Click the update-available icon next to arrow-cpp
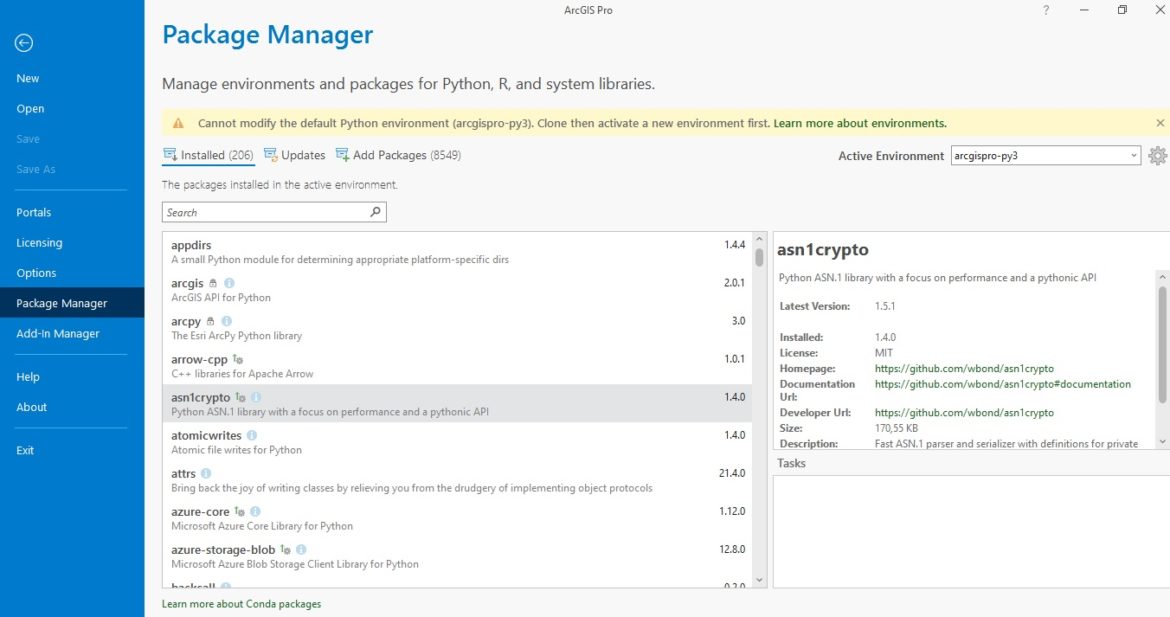 pos(238,360)
